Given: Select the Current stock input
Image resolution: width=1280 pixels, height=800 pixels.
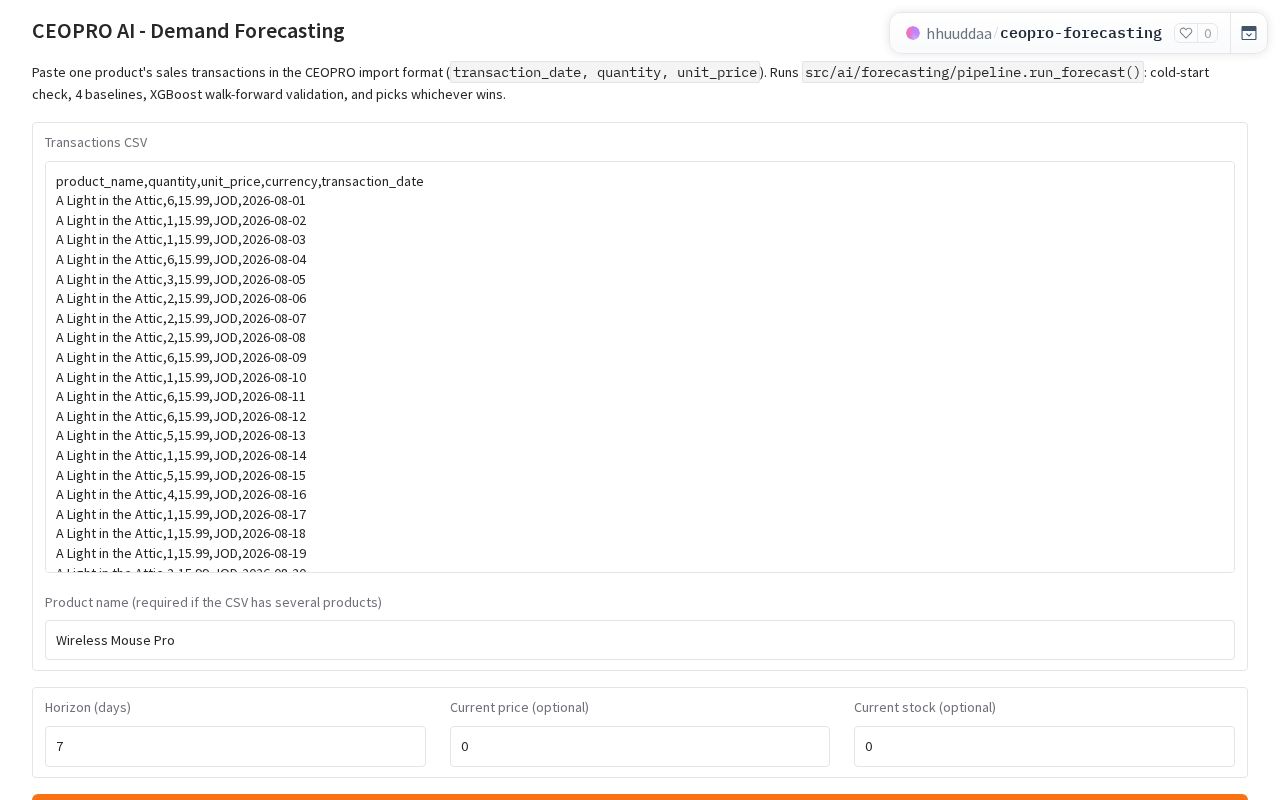Looking at the screenshot, I should point(1044,746).
